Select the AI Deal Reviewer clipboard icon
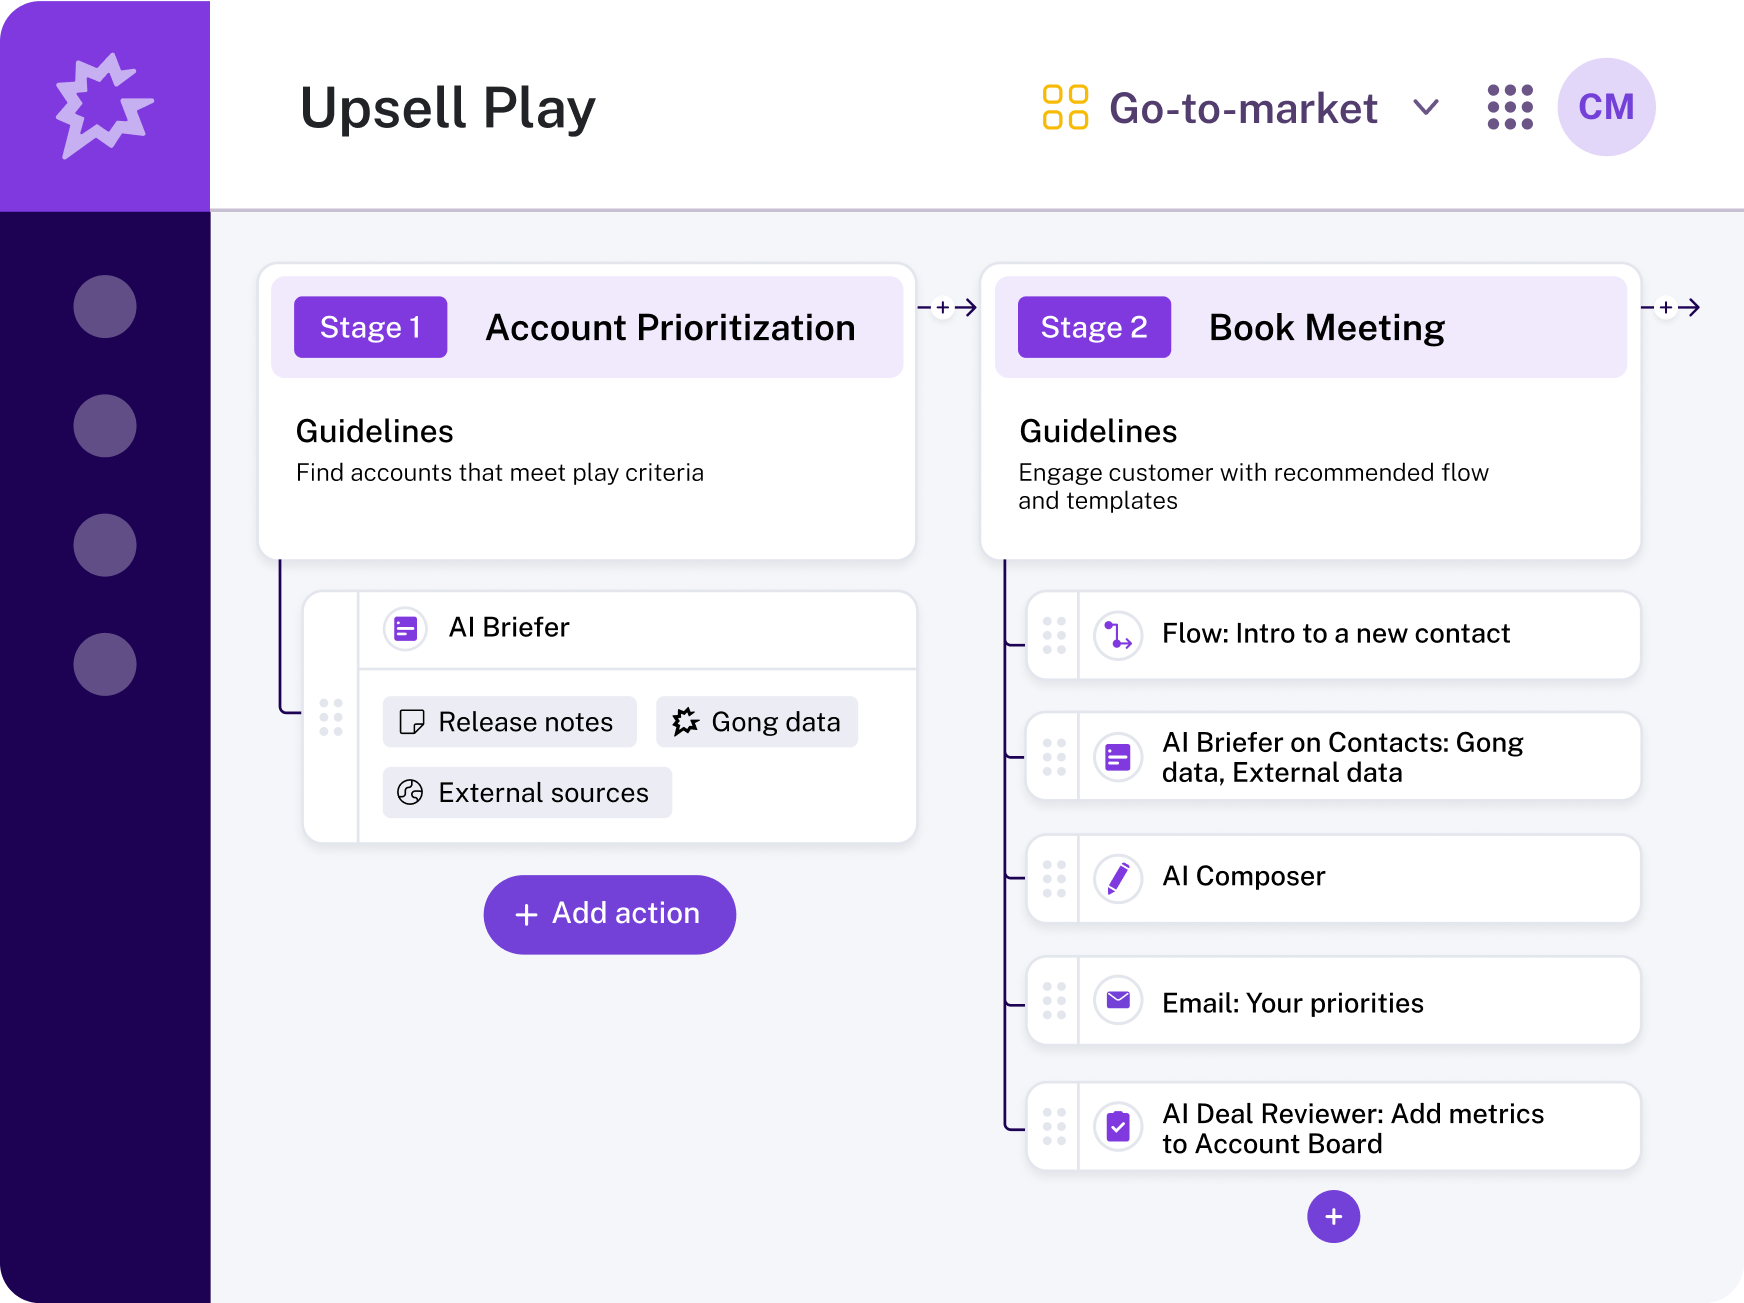1744x1303 pixels. coord(1118,1126)
